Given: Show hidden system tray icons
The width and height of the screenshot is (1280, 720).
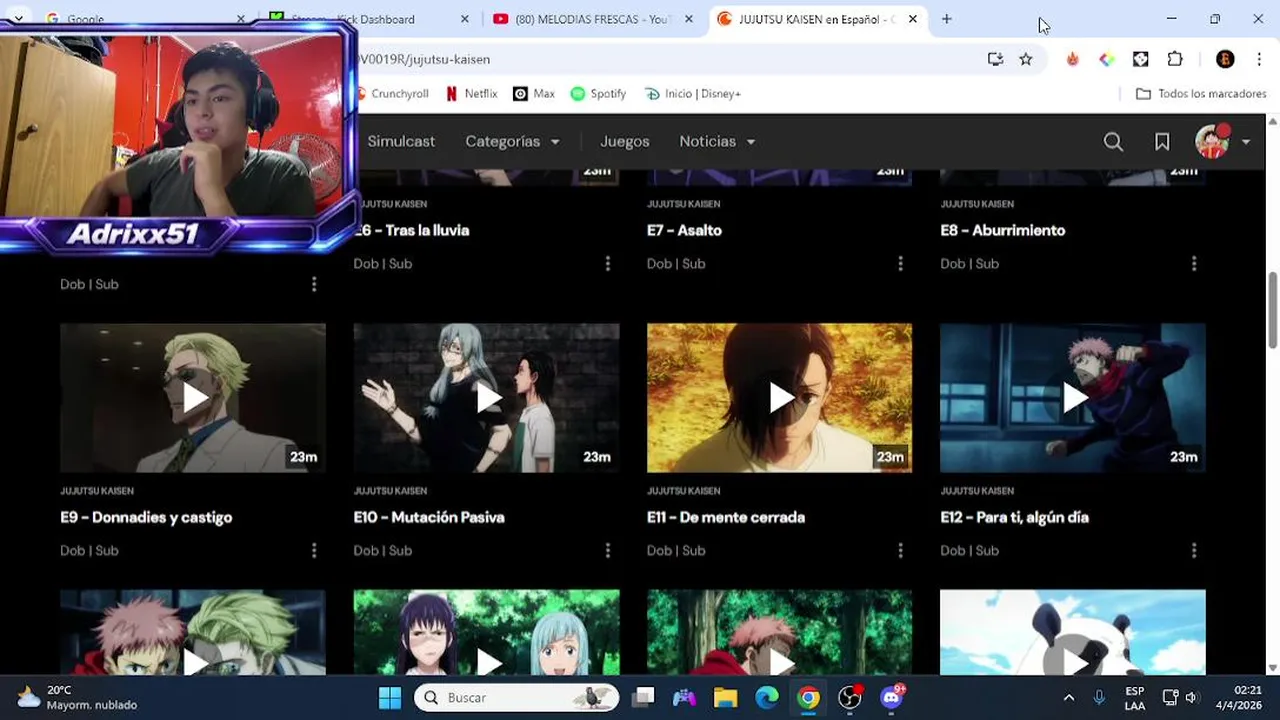Looking at the screenshot, I should click(x=1068, y=697).
